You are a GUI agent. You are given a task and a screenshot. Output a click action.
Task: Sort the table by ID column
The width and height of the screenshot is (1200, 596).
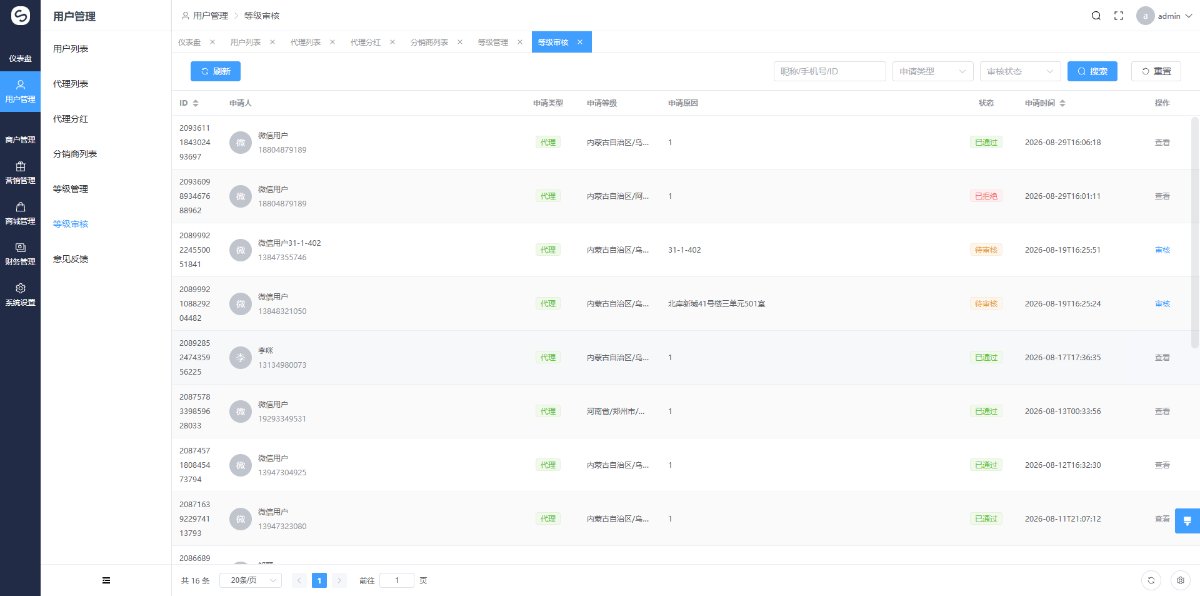(195, 103)
